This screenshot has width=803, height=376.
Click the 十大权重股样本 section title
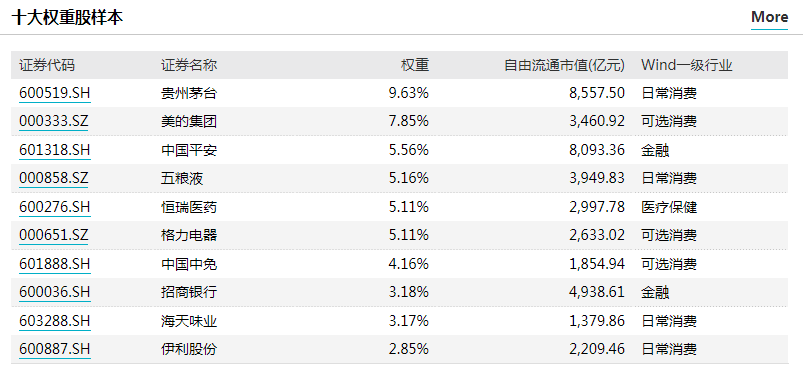click(67, 17)
